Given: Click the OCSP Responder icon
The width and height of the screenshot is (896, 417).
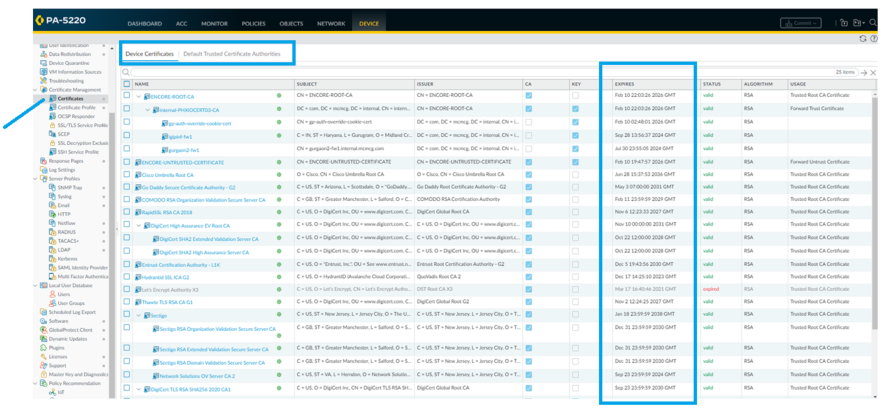Looking at the screenshot, I should 53,116.
